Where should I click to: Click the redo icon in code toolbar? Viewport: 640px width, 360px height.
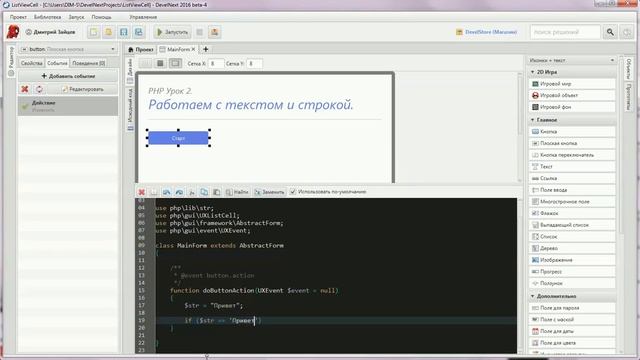(x=179, y=192)
